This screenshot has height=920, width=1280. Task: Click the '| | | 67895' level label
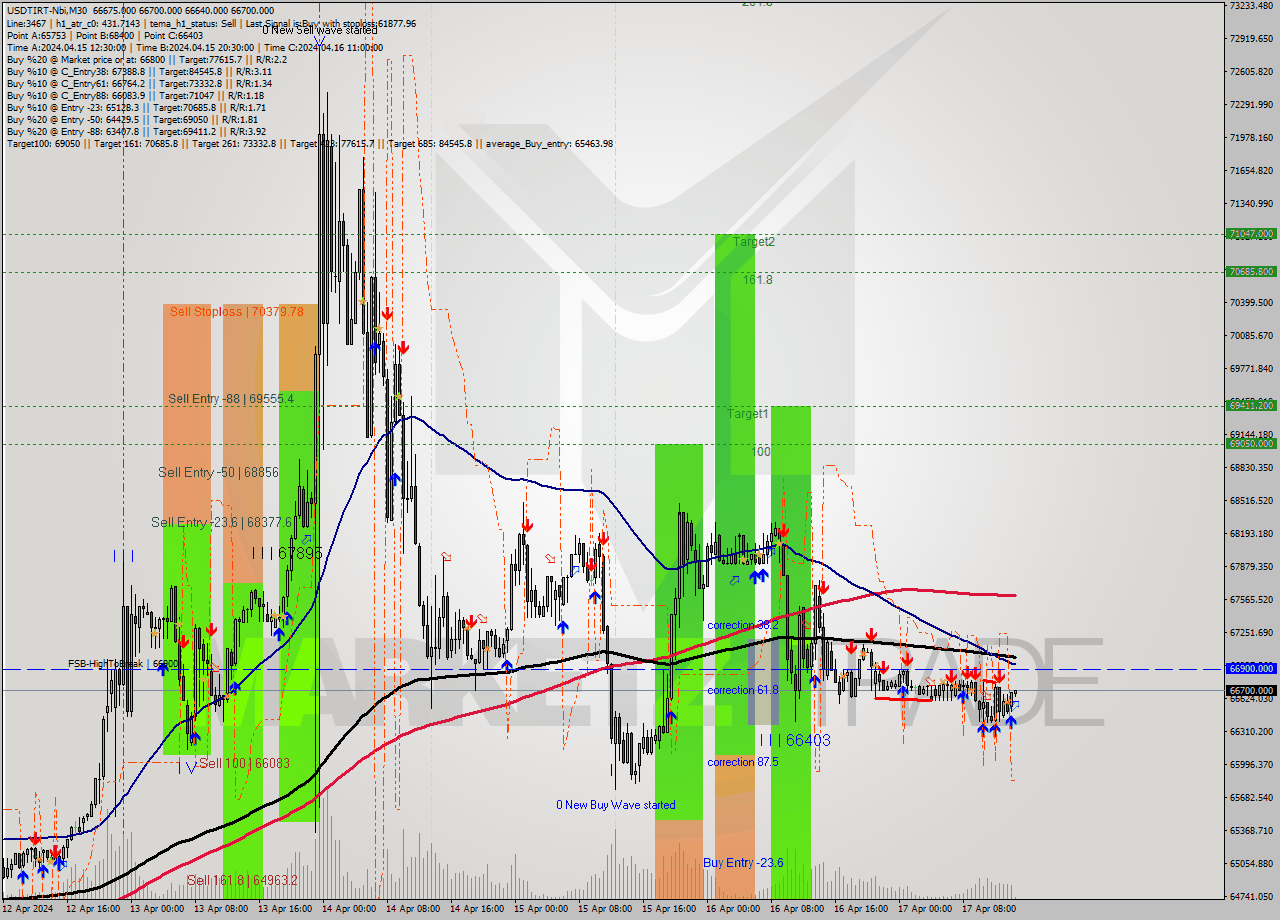287,552
